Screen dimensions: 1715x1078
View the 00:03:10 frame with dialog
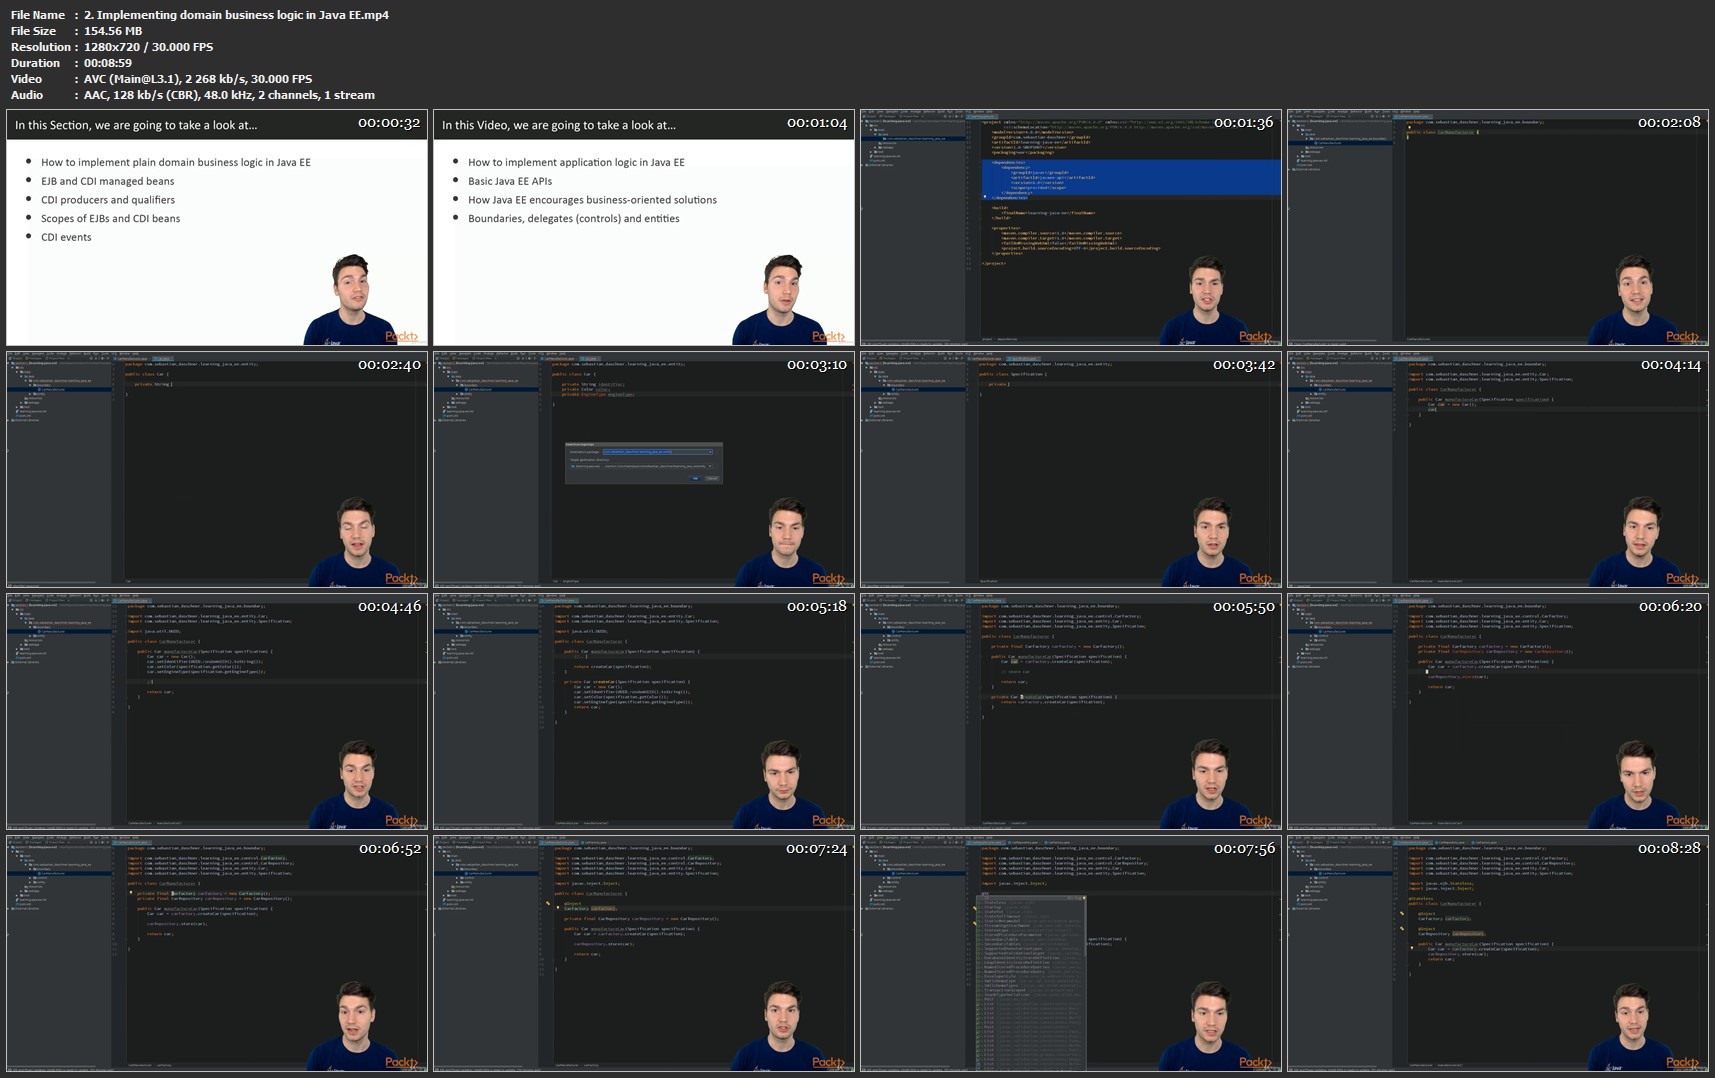[x=644, y=469]
